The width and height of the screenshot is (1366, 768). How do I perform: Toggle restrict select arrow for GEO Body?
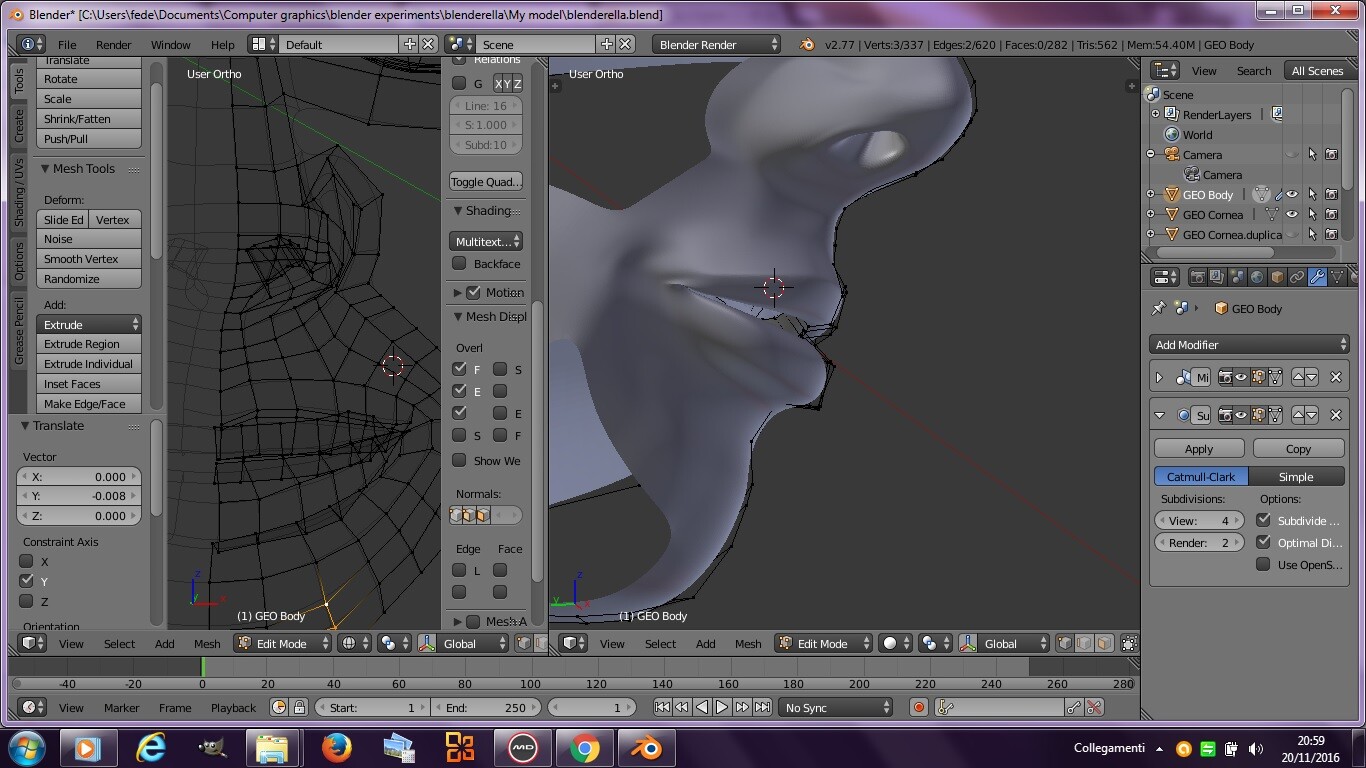[x=1312, y=195]
